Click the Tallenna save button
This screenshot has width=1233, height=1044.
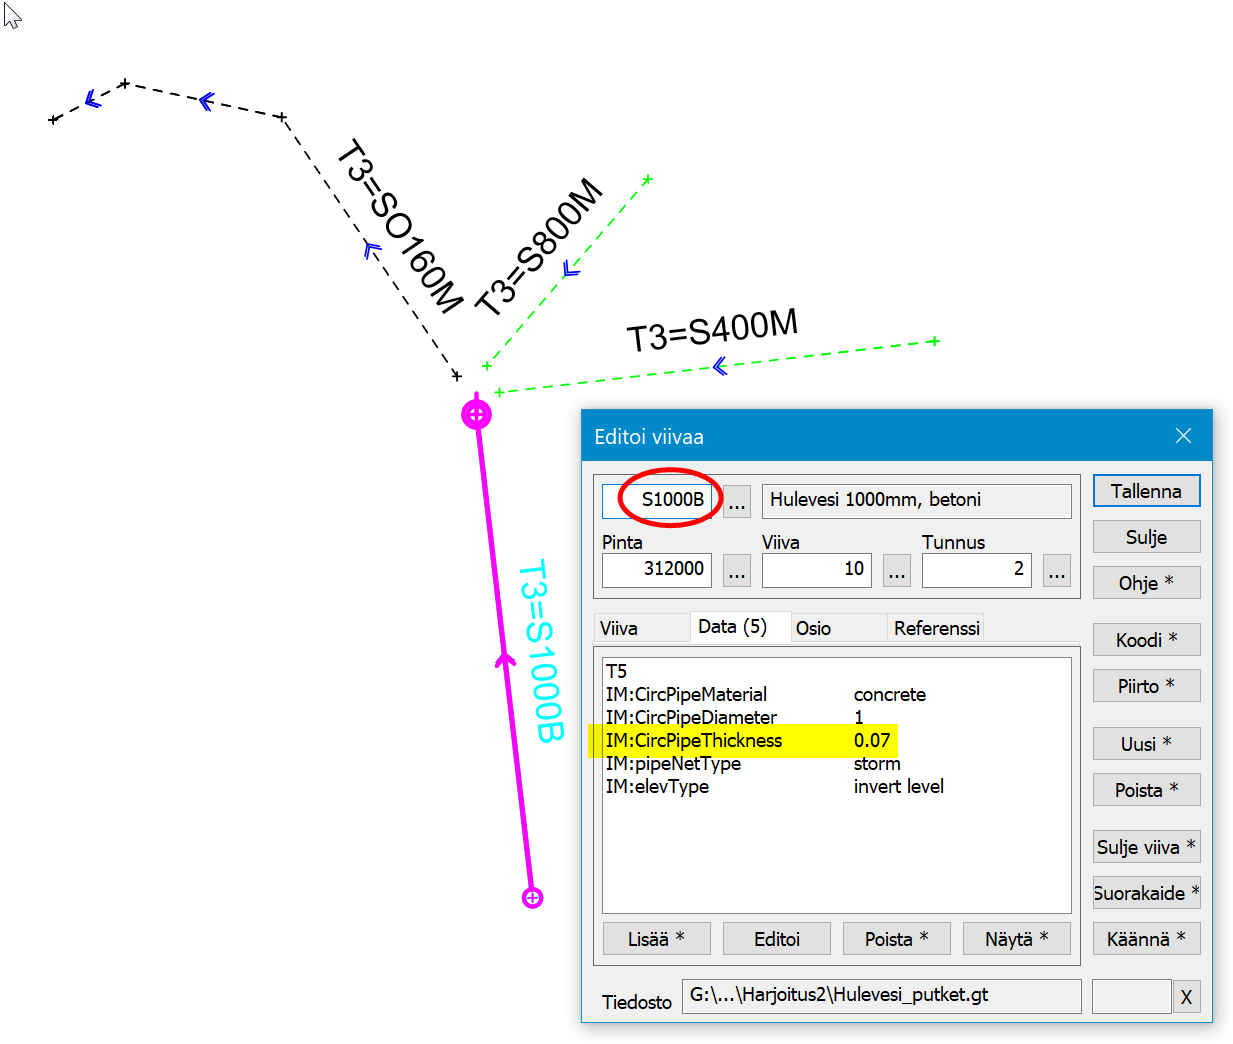click(x=1146, y=491)
